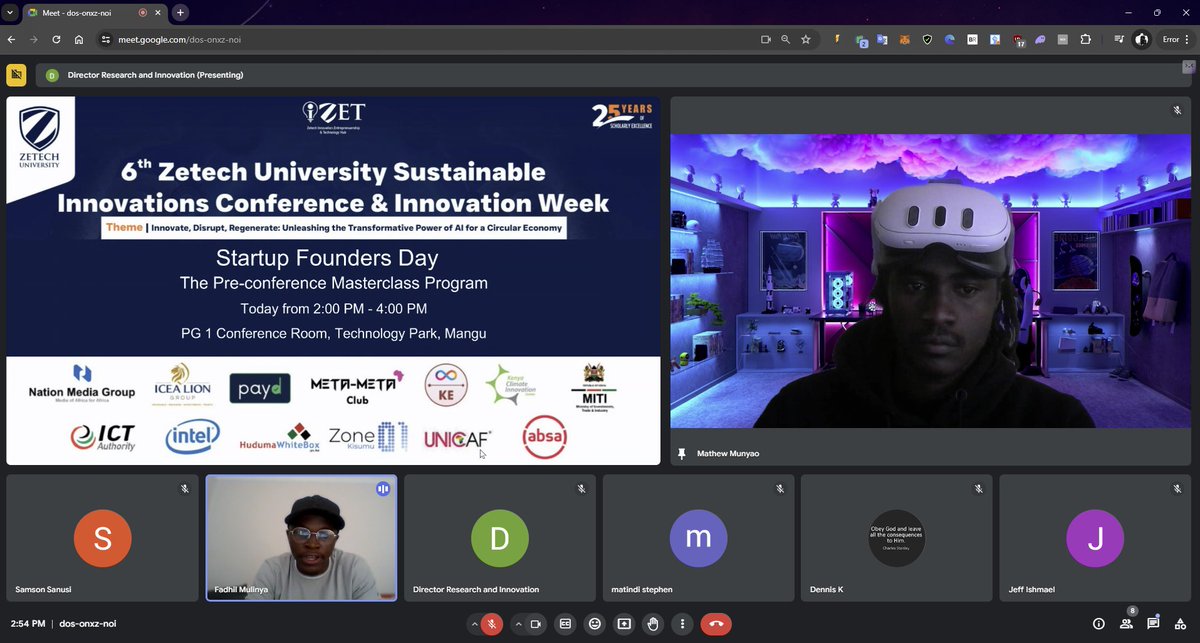Click the camera permission icon in address bar
Screen dimensions: 1200x643
click(x=766, y=40)
